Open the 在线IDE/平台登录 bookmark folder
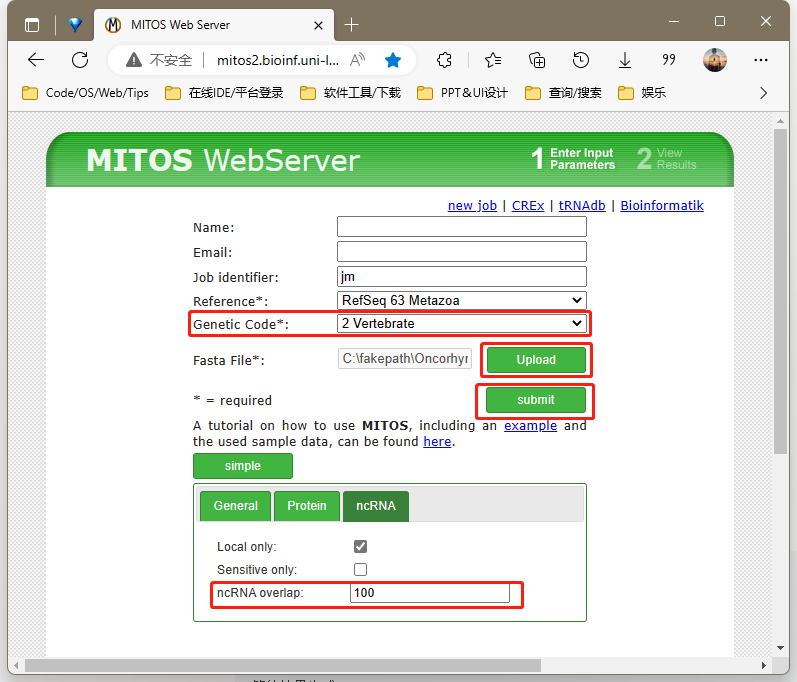This screenshot has width=797, height=682. click(x=224, y=93)
